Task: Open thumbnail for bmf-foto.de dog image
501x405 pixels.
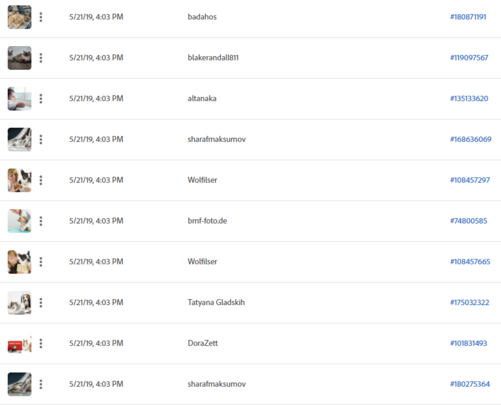Action: point(20,221)
